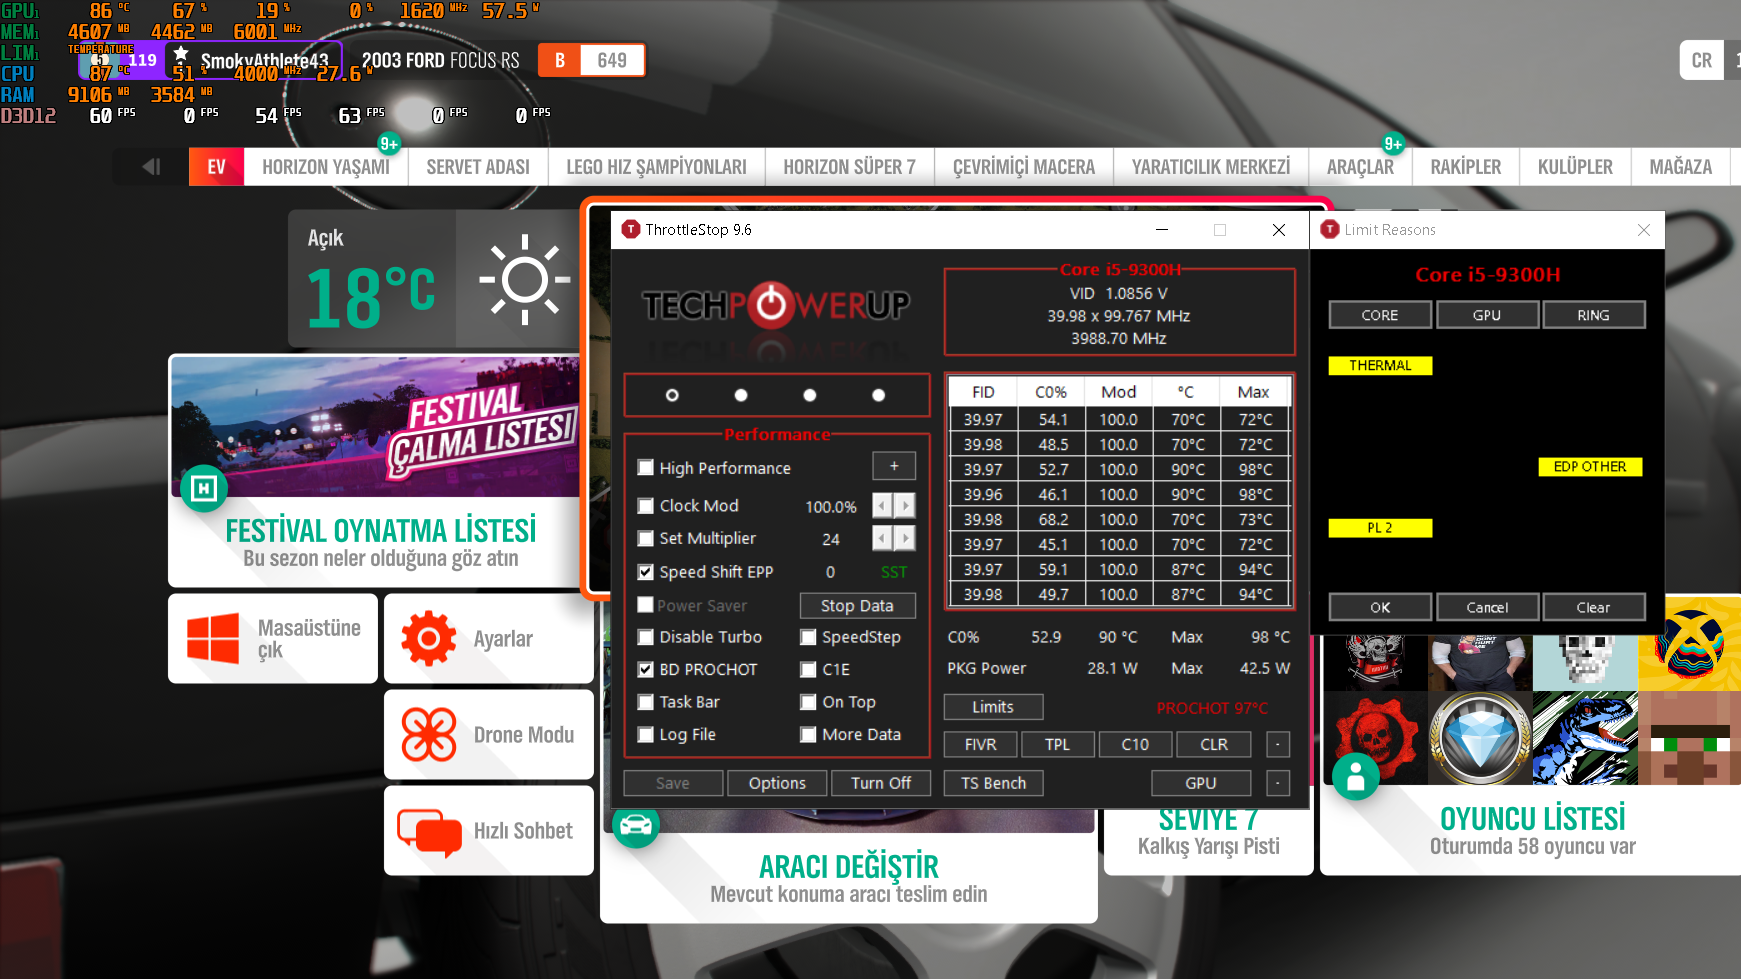
Task: Click the Limits button
Action: pos(993,707)
